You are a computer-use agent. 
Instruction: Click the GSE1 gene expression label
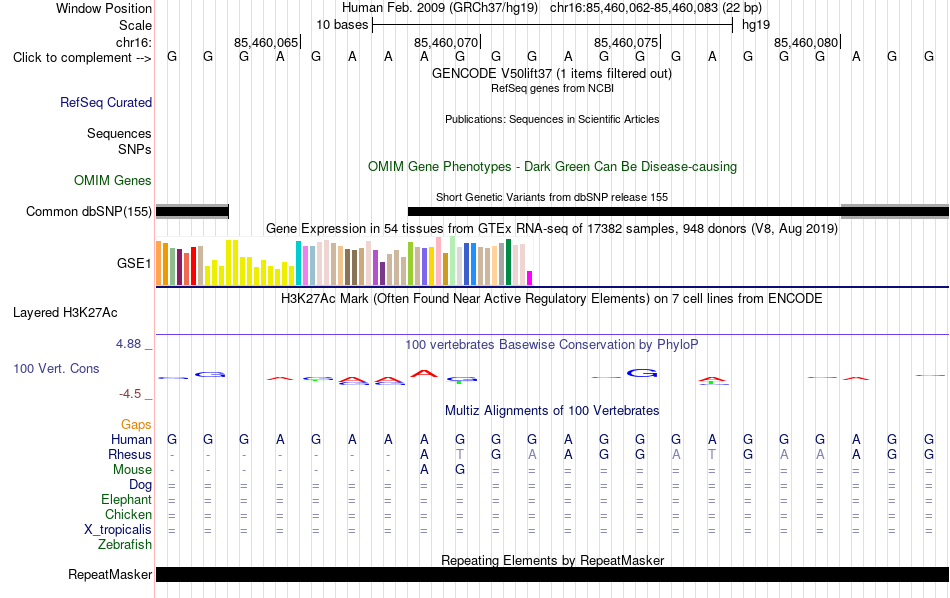134,263
